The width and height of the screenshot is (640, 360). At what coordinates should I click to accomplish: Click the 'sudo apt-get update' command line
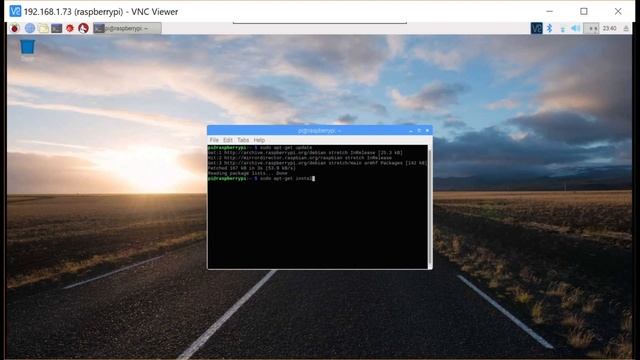[x=260, y=147]
